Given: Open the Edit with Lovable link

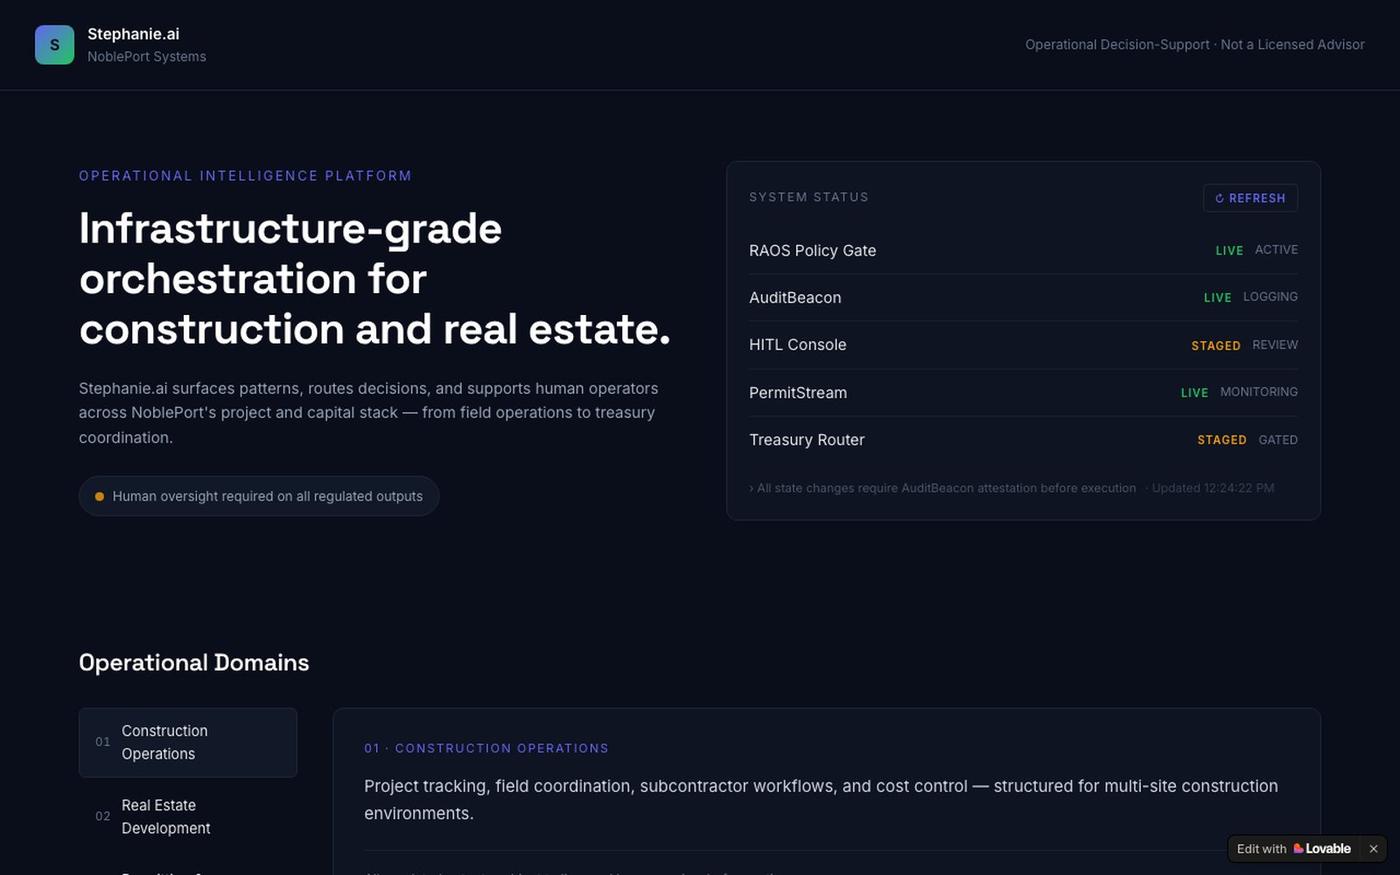Looking at the screenshot, I should tap(1294, 849).
